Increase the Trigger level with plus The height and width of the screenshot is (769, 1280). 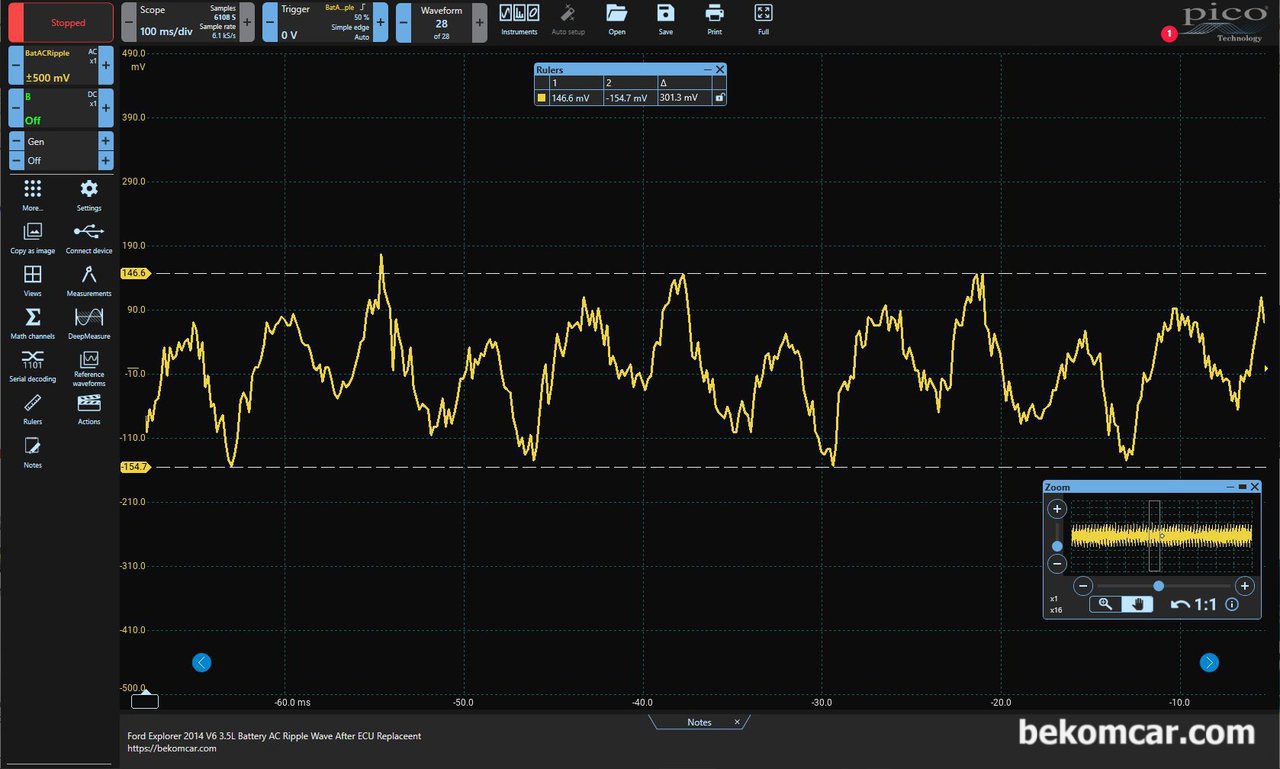(379, 22)
